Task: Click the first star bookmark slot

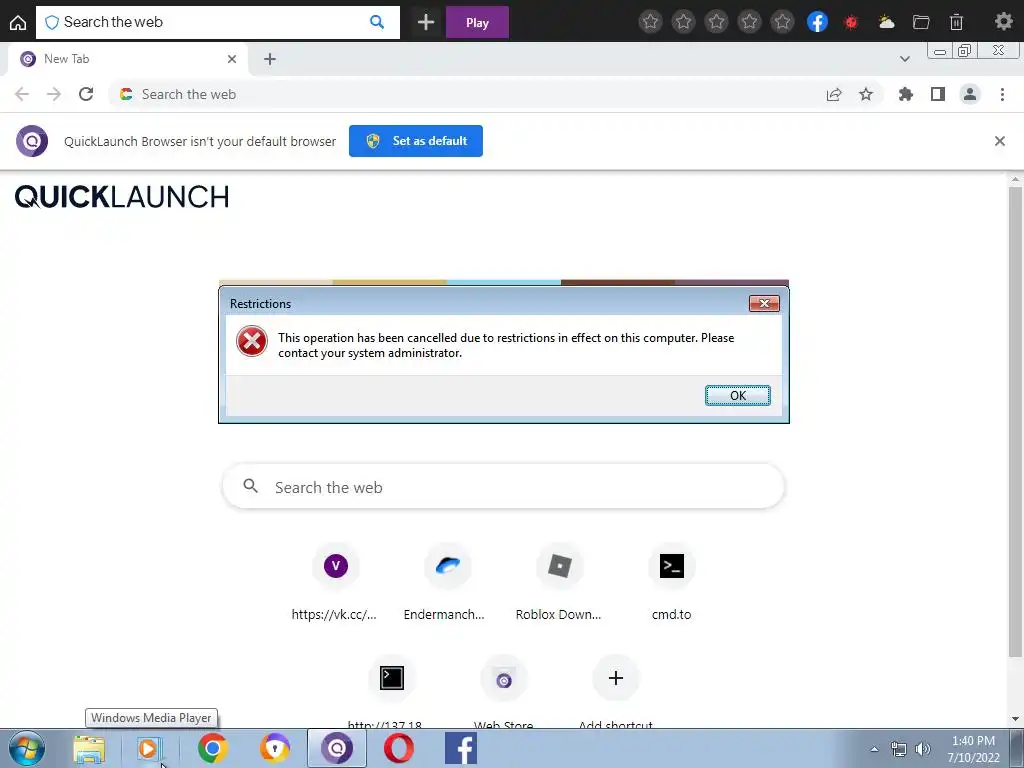Action: click(650, 22)
